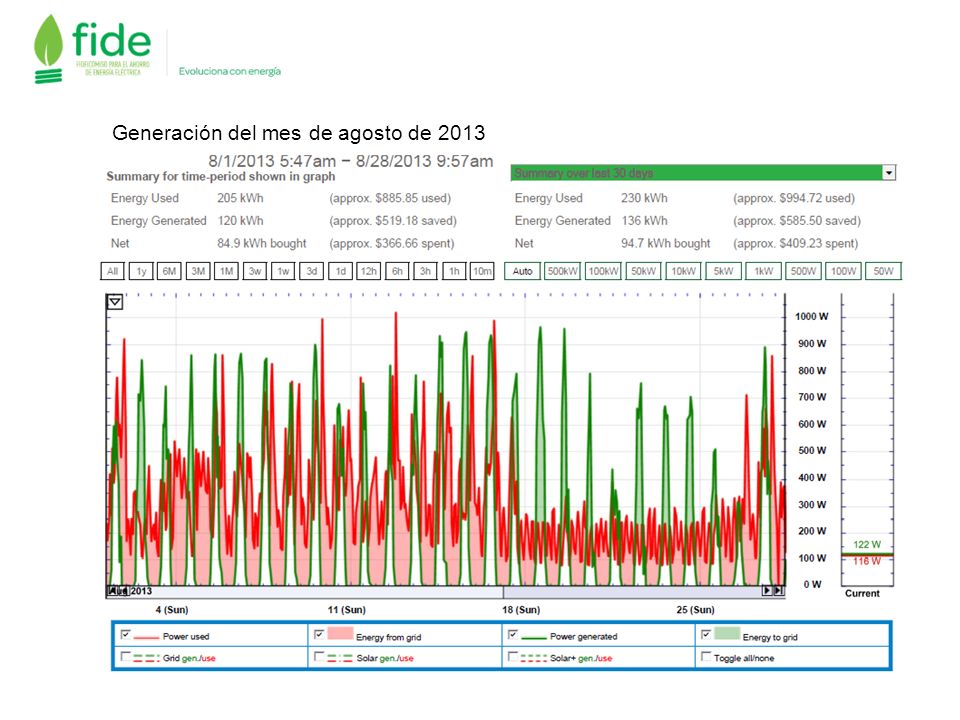The image size is (960, 720).
Task: Click the 18 (Sun) date marker
Action: [x=521, y=610]
